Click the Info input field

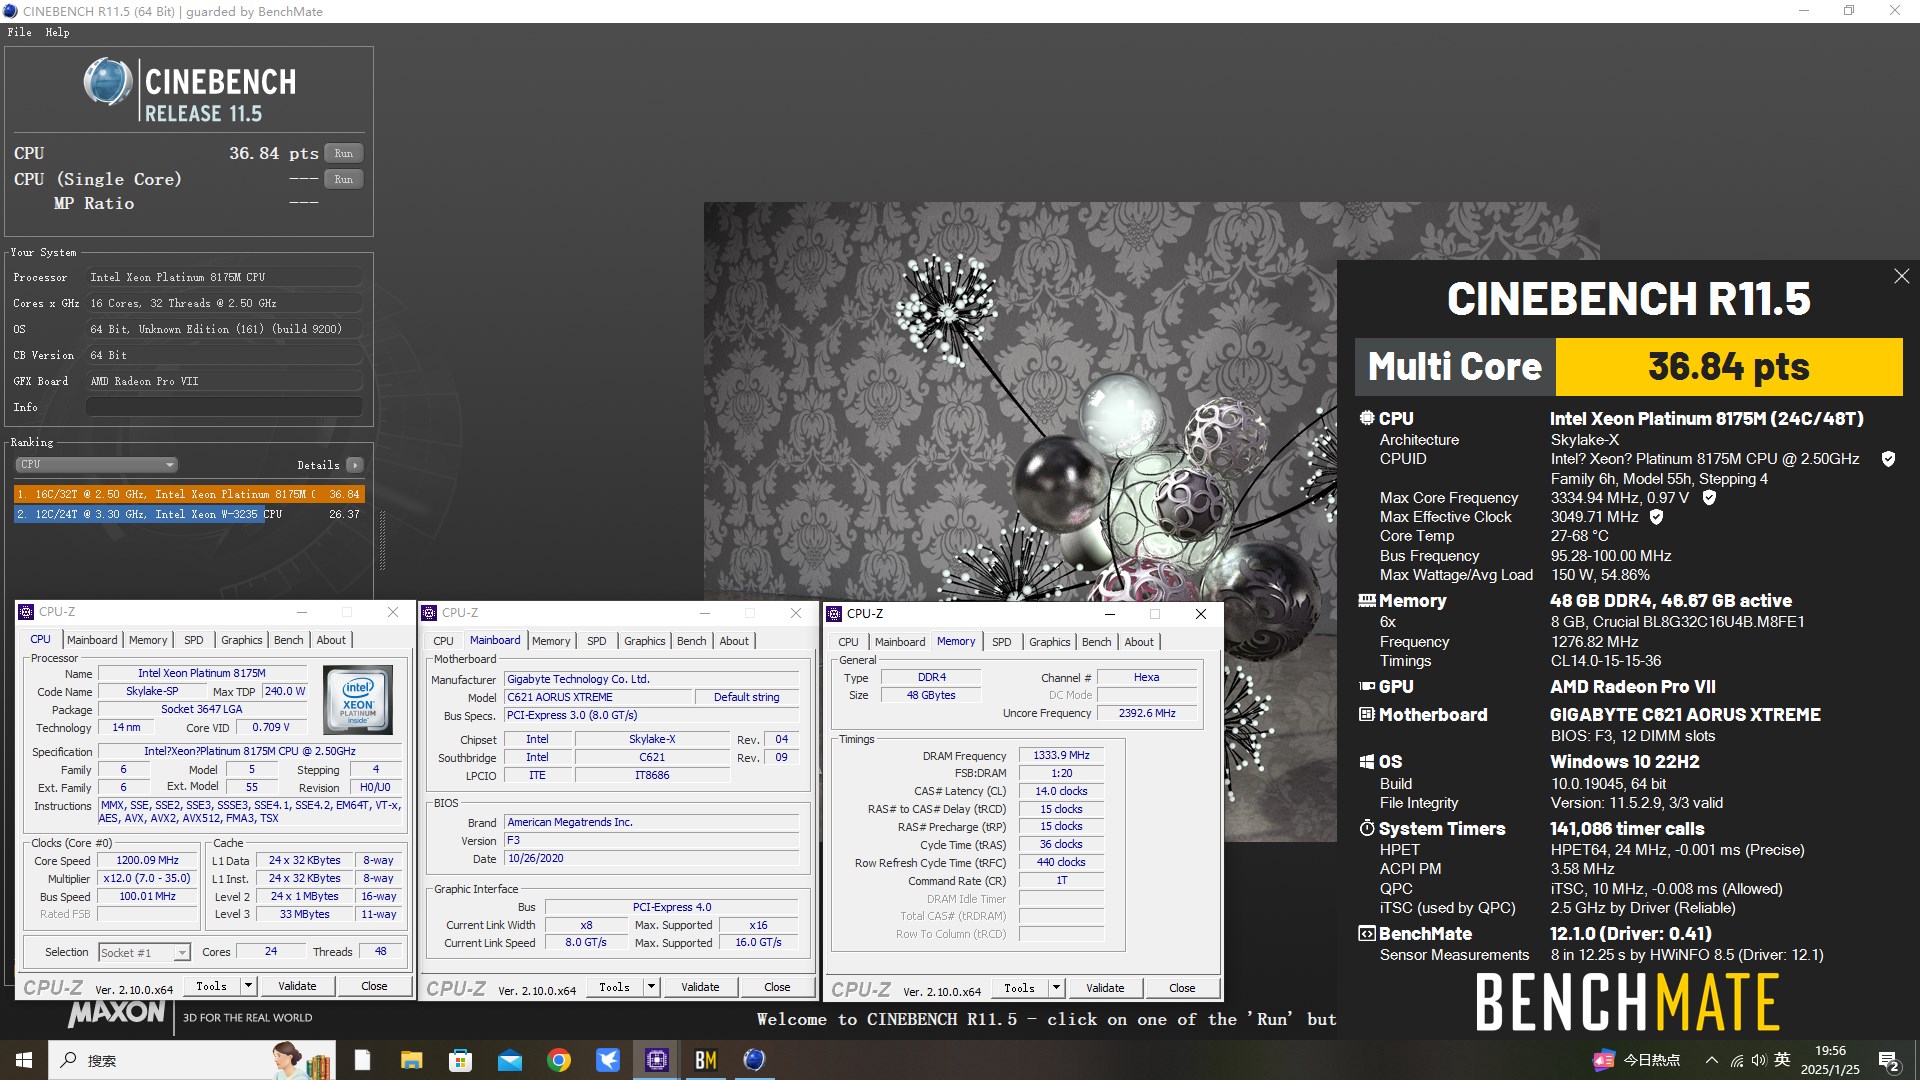[x=224, y=407]
